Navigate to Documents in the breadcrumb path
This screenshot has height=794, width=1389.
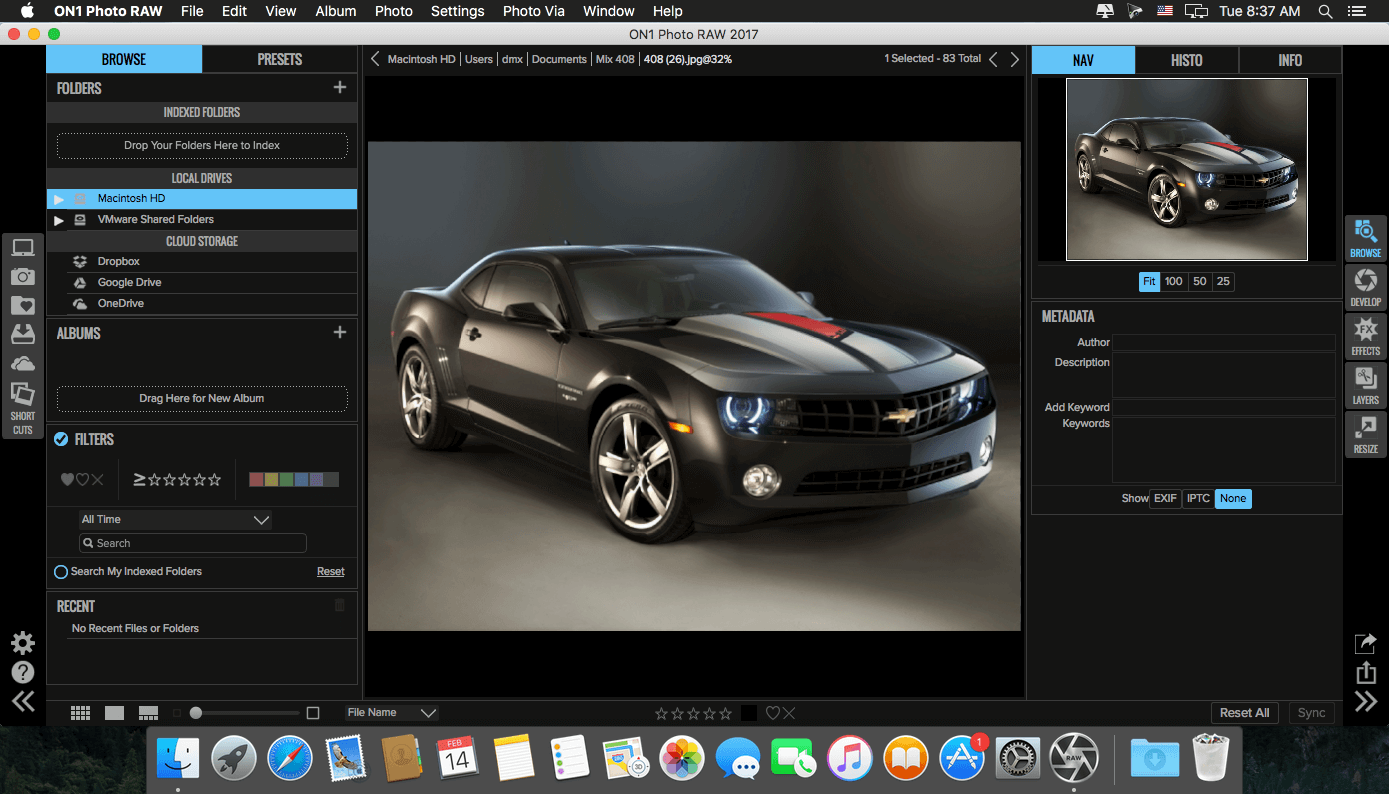[x=559, y=59]
